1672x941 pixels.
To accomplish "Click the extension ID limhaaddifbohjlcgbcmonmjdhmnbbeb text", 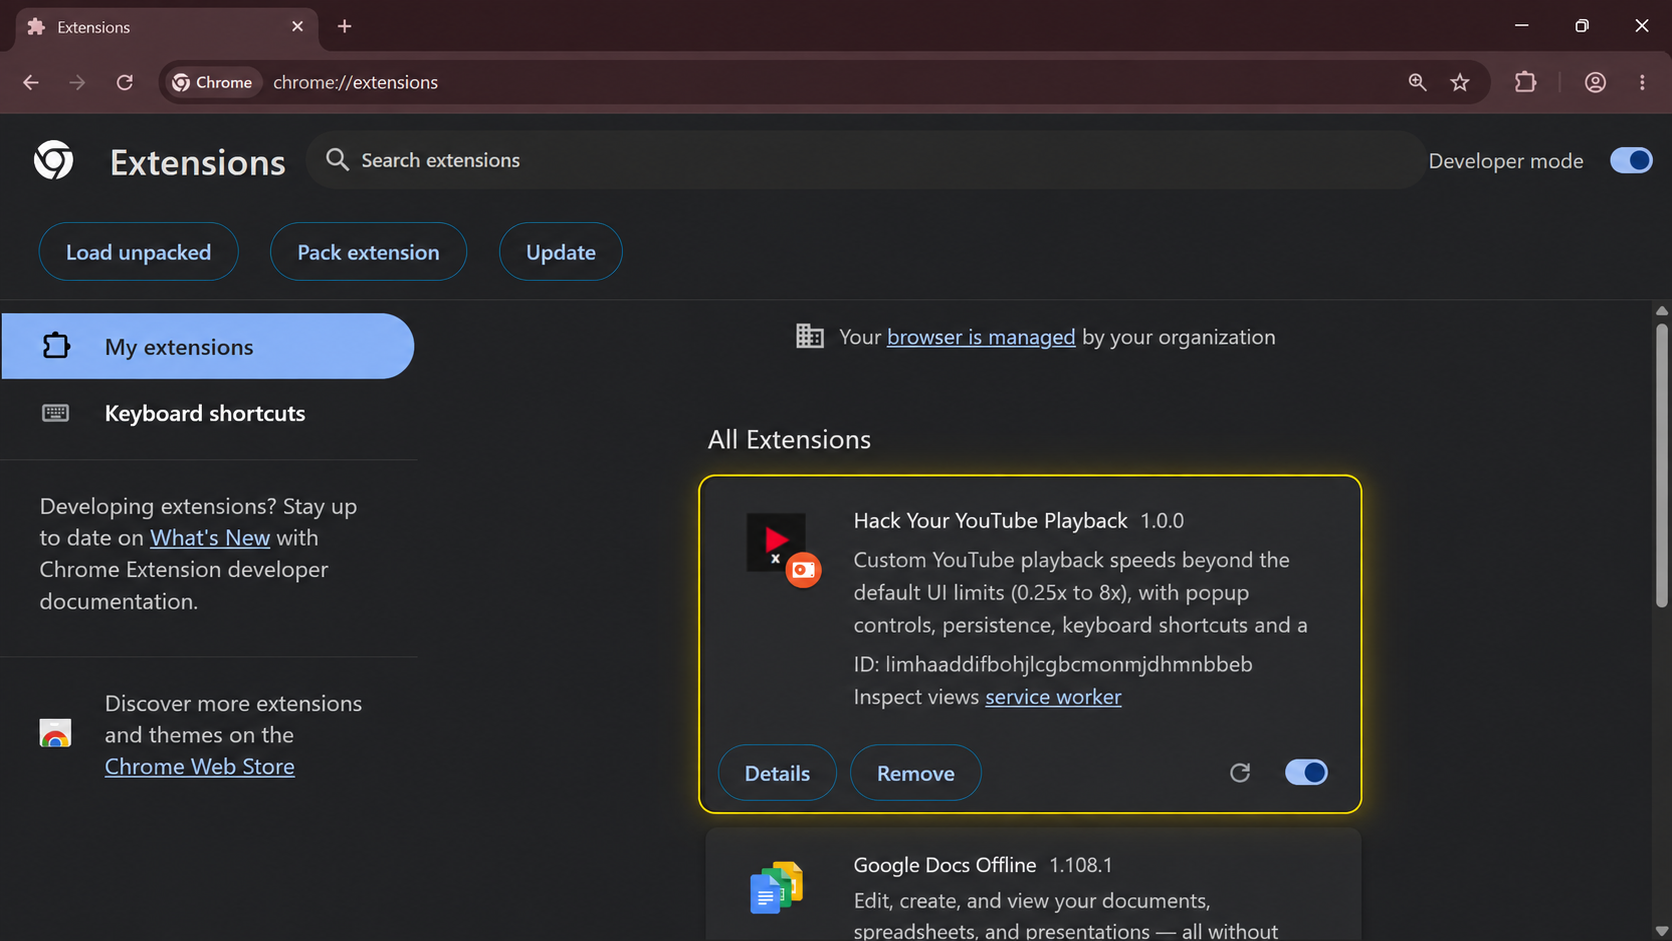I will click(1068, 664).
